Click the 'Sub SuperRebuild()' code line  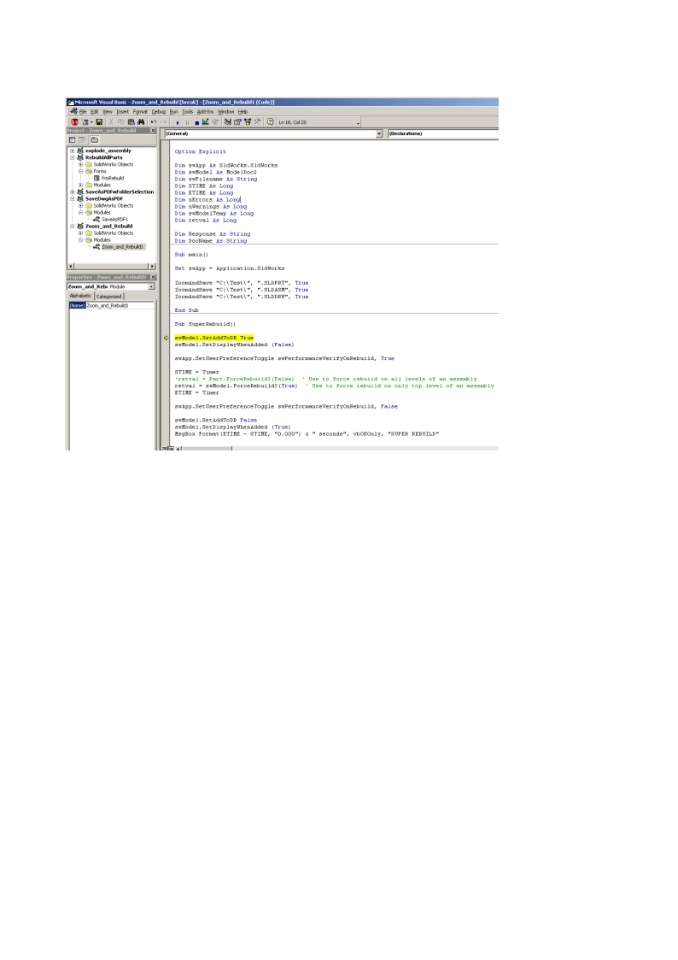205,324
